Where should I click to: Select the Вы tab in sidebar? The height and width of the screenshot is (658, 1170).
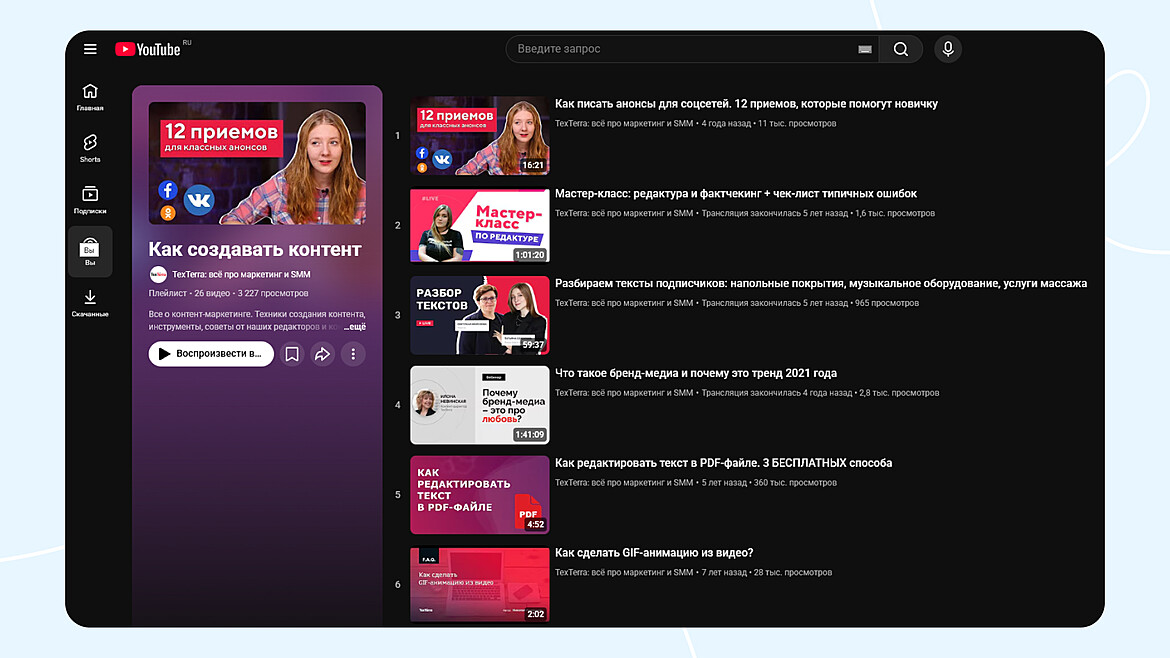[90, 252]
